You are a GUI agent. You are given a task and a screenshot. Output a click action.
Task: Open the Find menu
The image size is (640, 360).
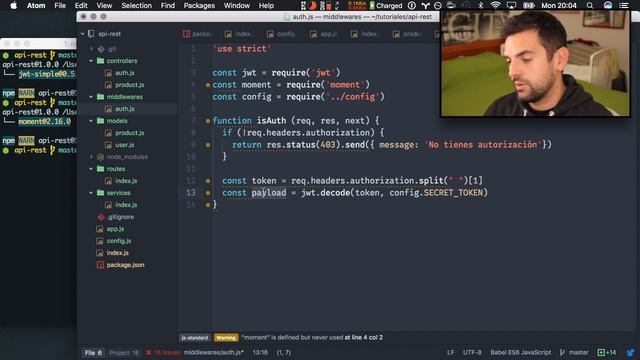[x=167, y=6]
